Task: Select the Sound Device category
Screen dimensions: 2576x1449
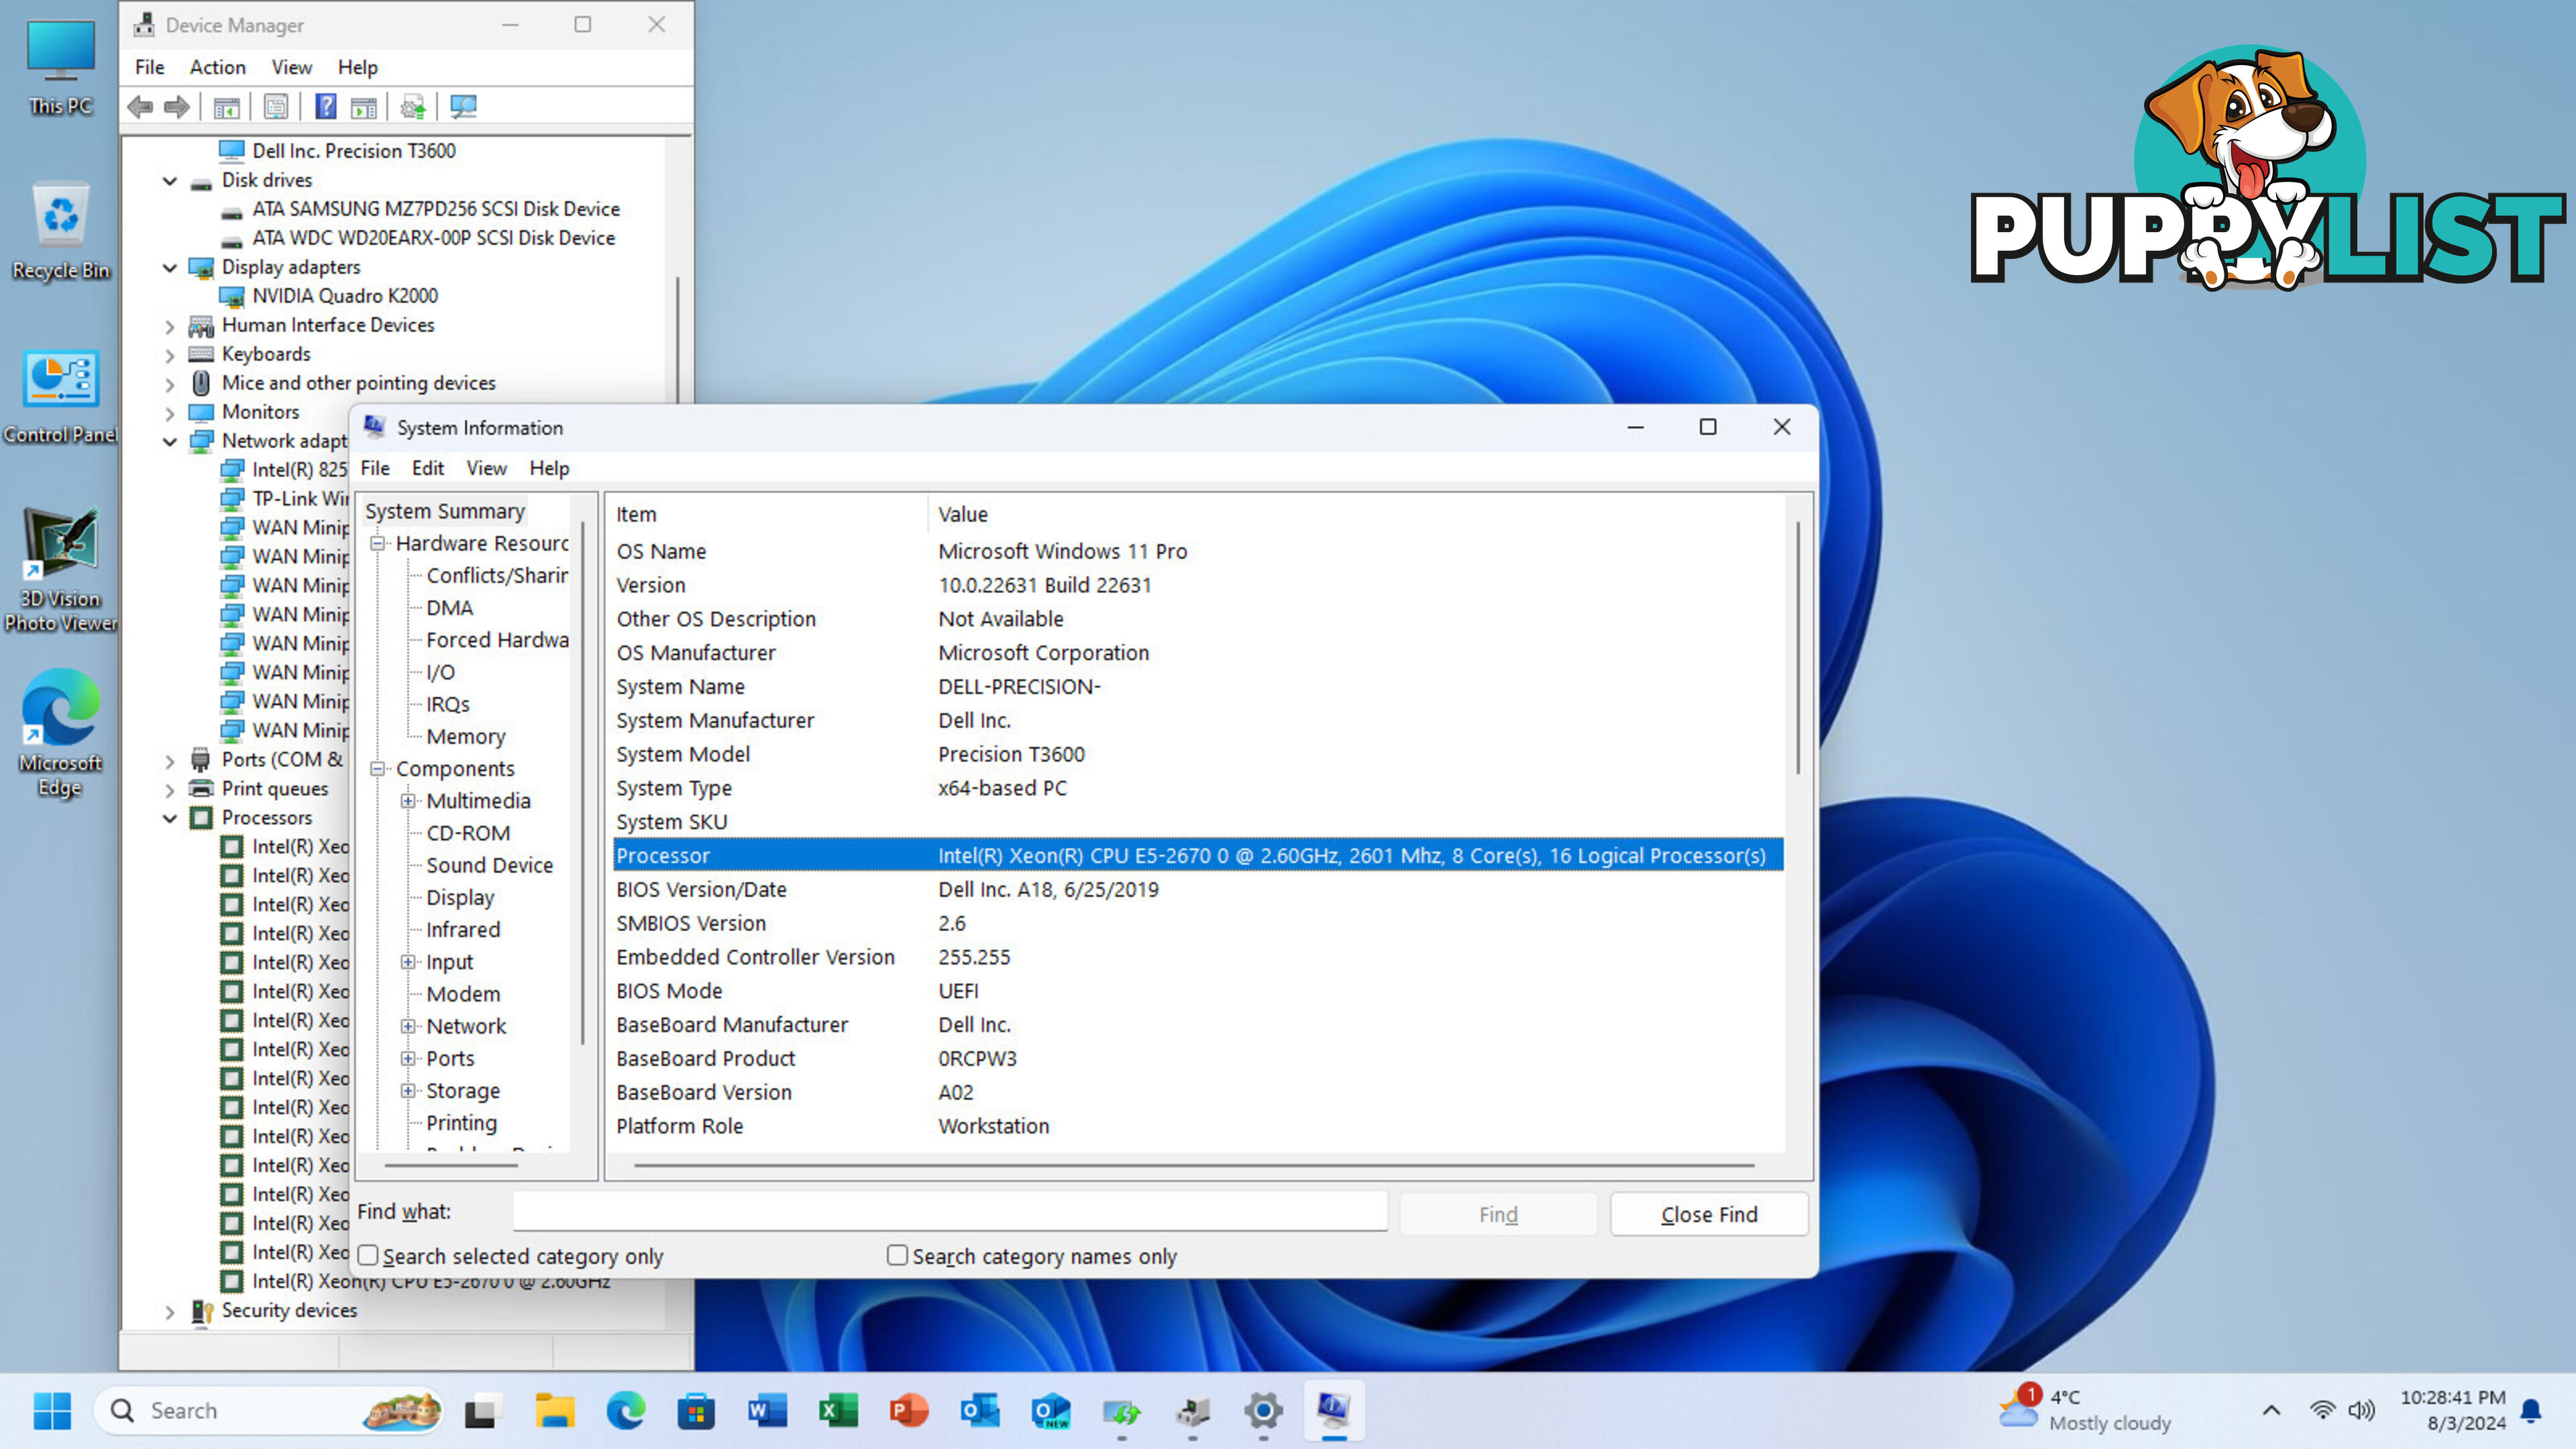Action: tap(489, 865)
